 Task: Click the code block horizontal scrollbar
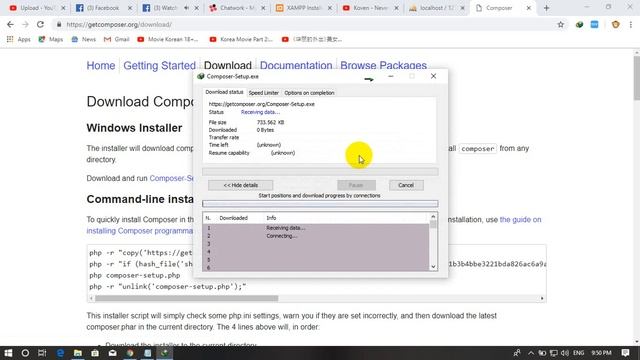click(187, 298)
